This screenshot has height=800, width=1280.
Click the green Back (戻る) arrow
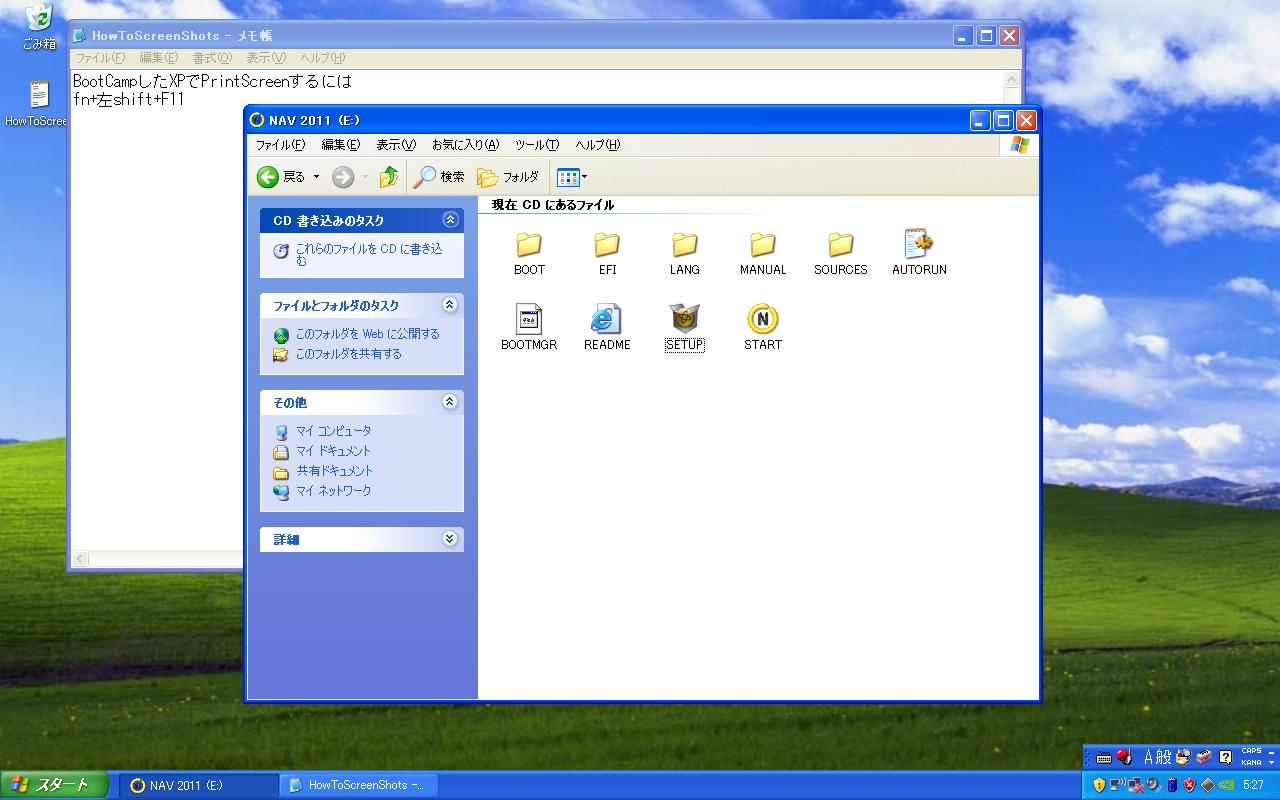pos(268,177)
